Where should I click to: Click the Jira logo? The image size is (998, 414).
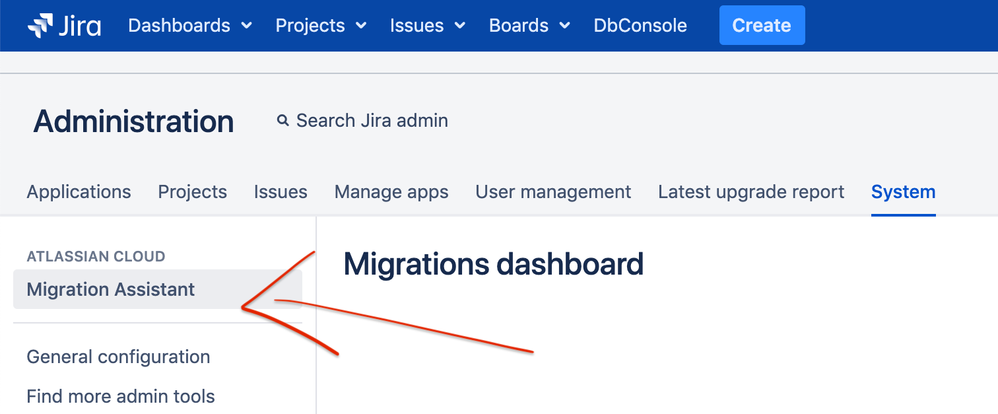64,25
